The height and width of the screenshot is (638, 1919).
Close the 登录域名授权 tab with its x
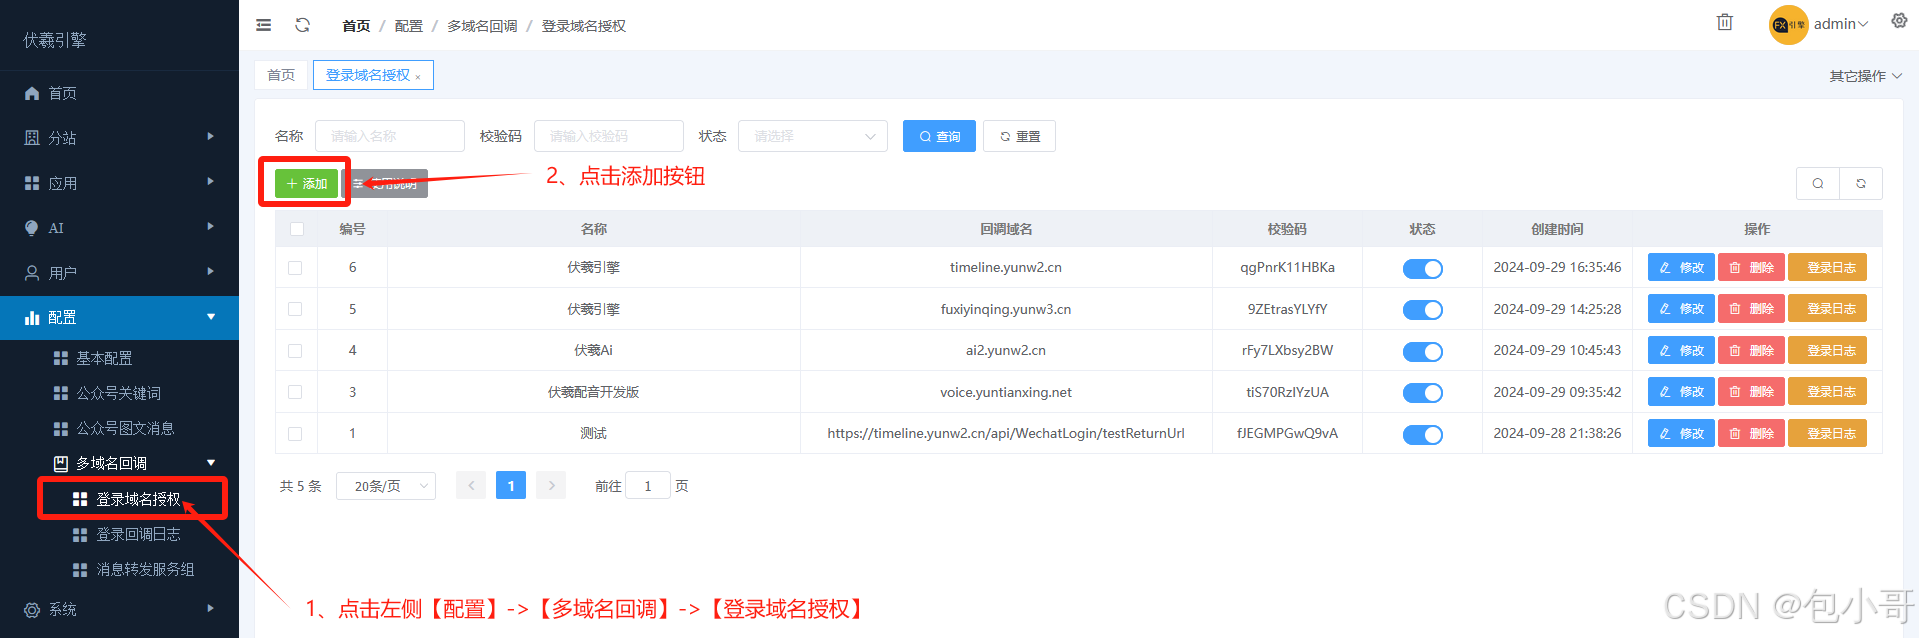point(418,77)
